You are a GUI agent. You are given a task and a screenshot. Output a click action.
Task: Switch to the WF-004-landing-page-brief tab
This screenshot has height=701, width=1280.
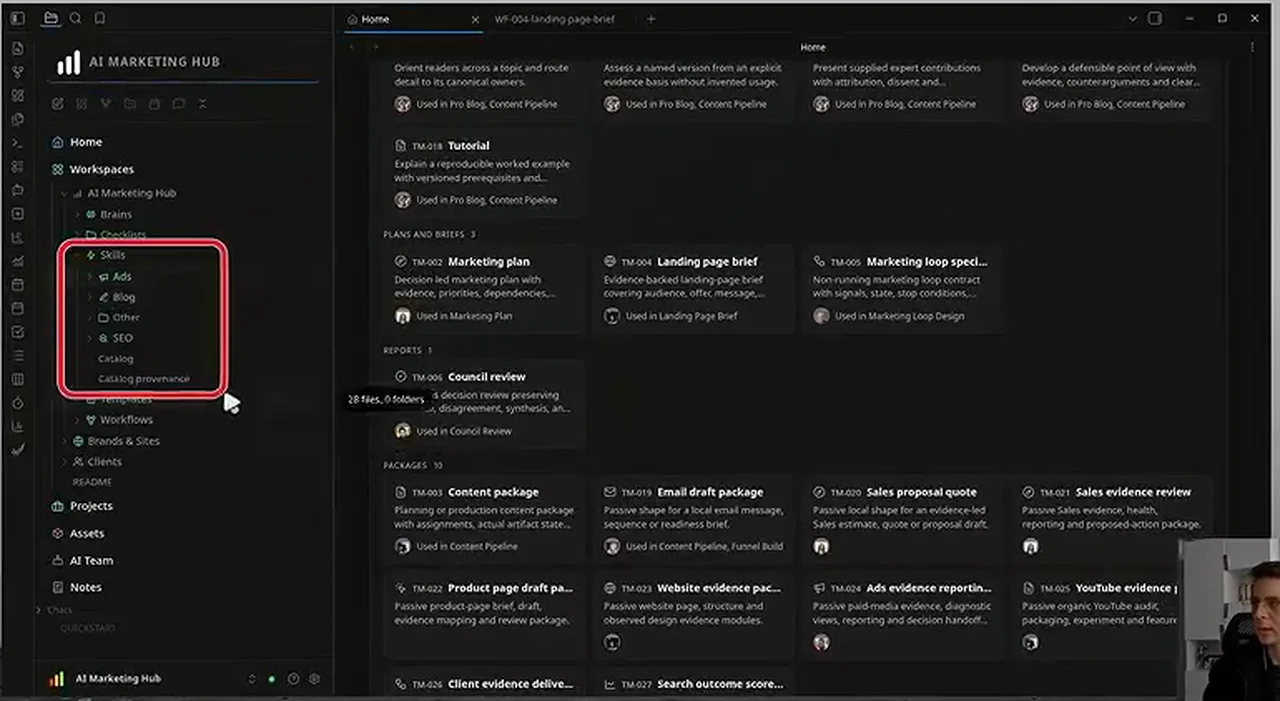[555, 19]
